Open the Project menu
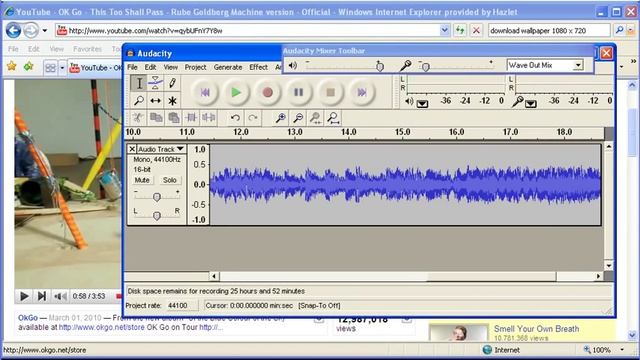Screen dimensions: 640x360 (x=195, y=67)
